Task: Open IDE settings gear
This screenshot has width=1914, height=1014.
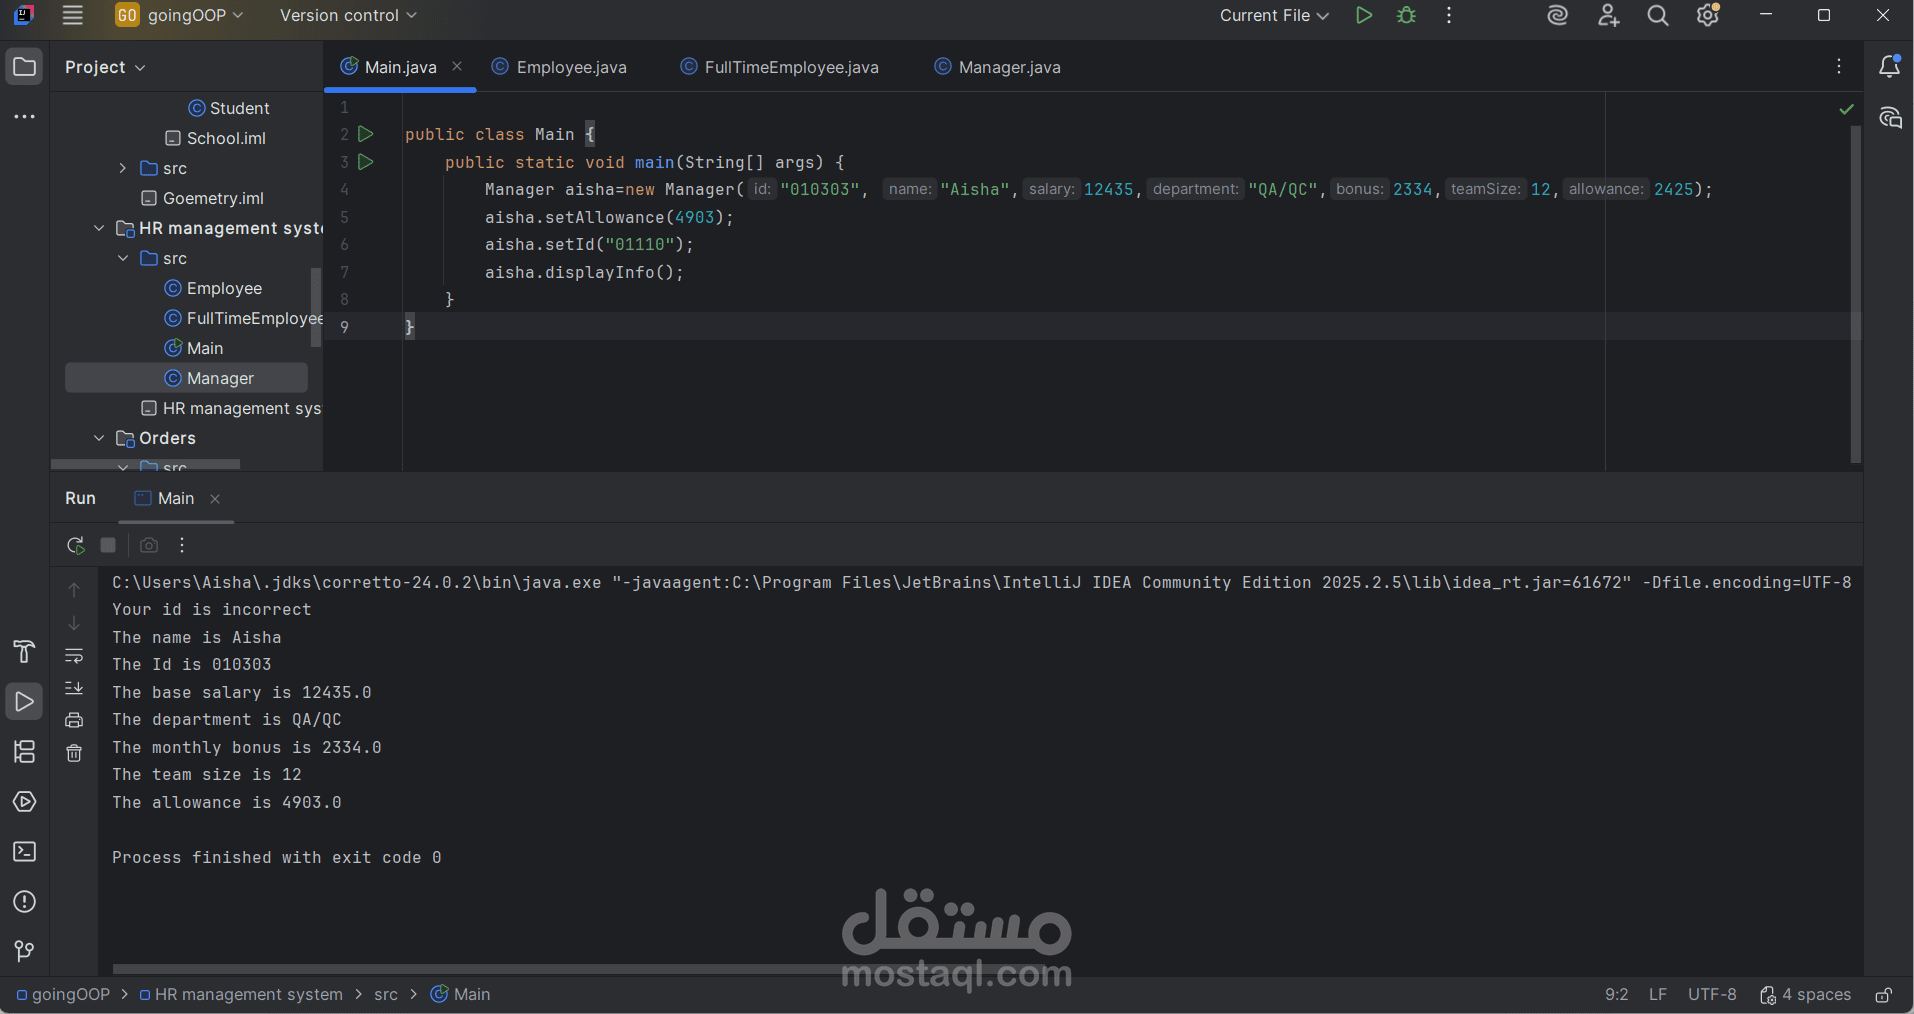Action: click(x=1708, y=15)
